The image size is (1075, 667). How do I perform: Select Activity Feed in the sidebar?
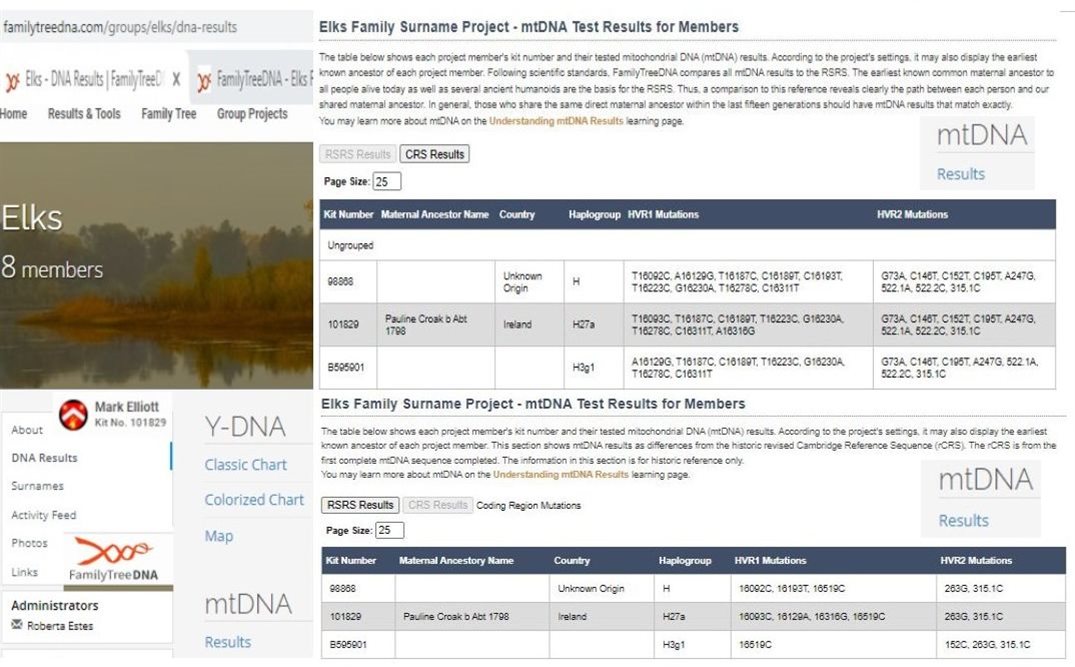click(43, 515)
